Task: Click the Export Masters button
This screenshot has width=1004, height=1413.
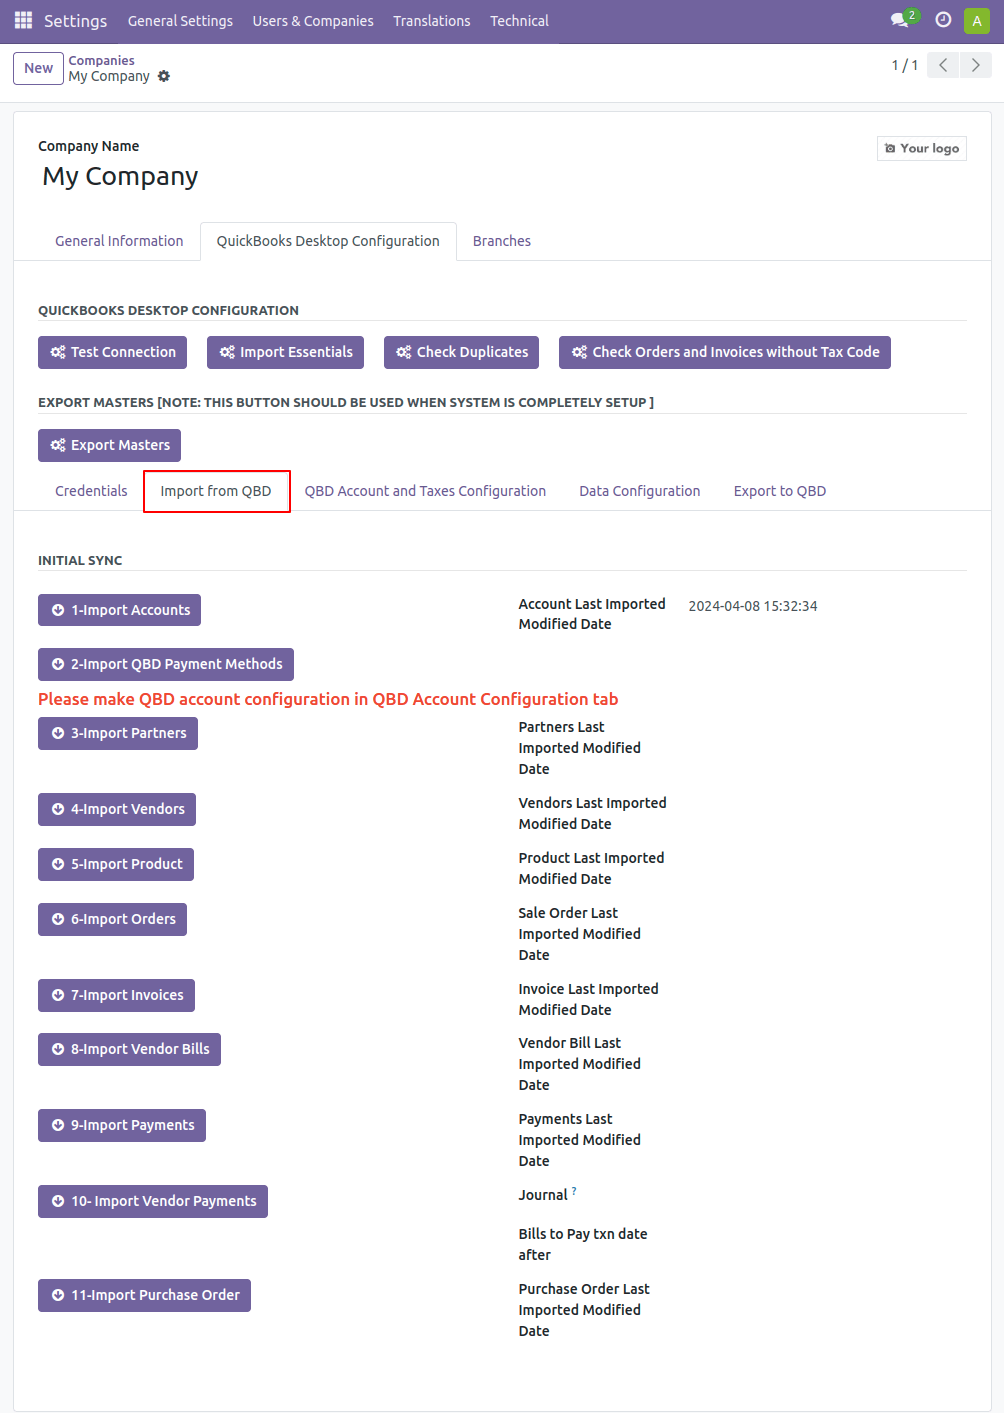Action: point(109,445)
